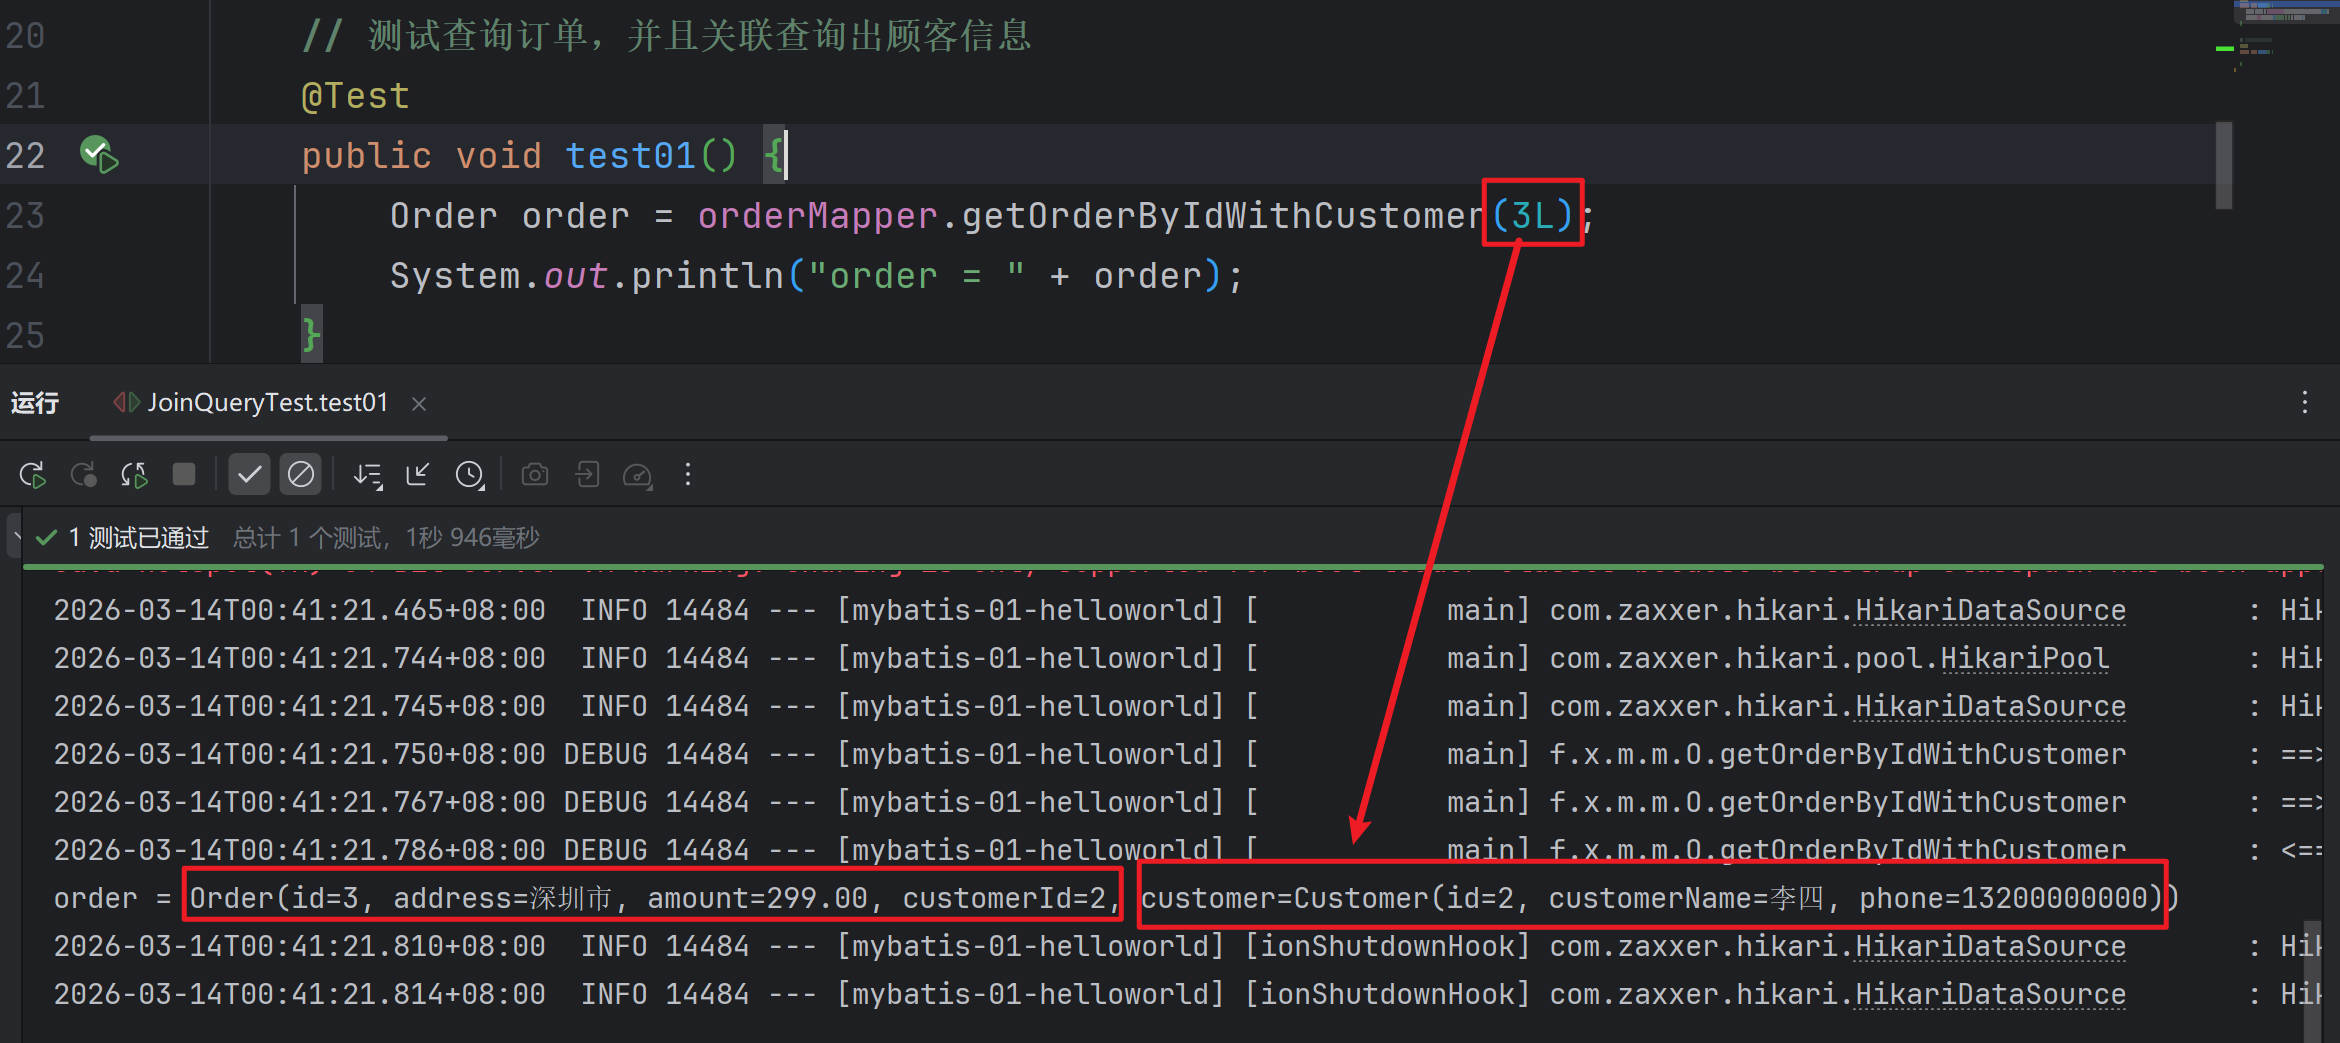This screenshot has height=1043, width=2340.
Task: Open test toolbar more options menu
Action: click(x=688, y=475)
